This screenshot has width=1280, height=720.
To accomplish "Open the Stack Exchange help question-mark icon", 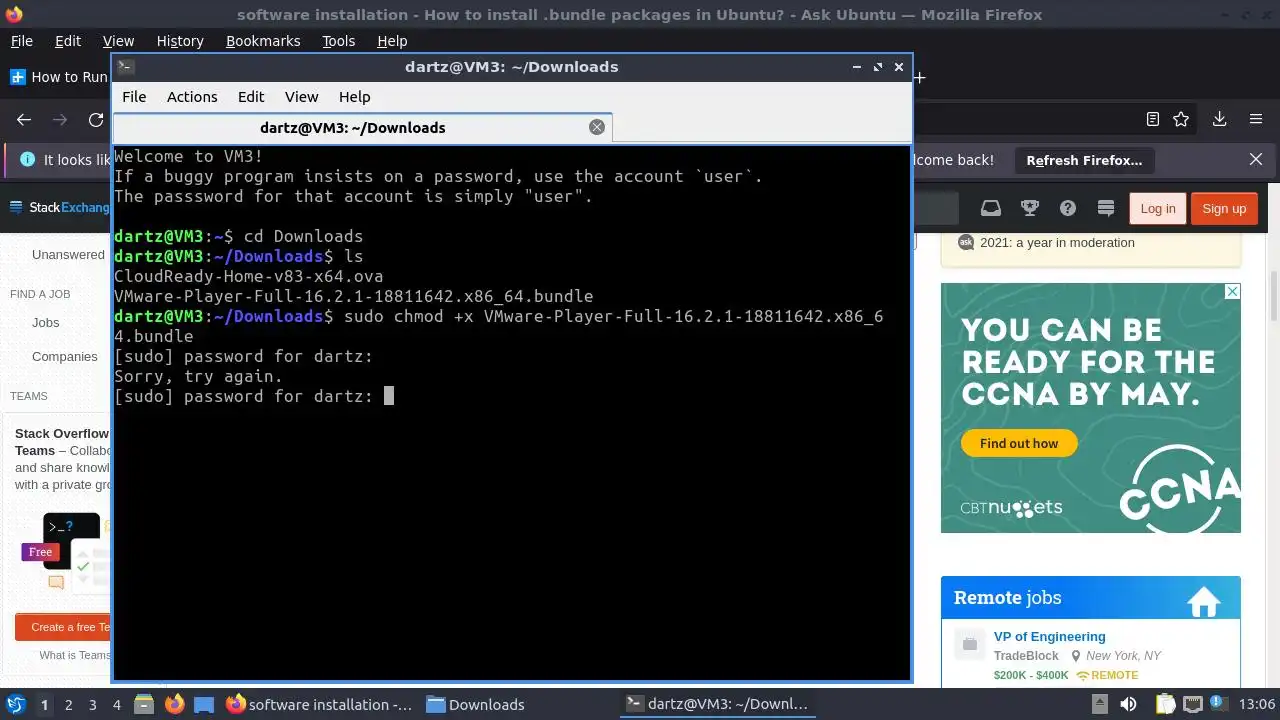I will (x=1068, y=208).
